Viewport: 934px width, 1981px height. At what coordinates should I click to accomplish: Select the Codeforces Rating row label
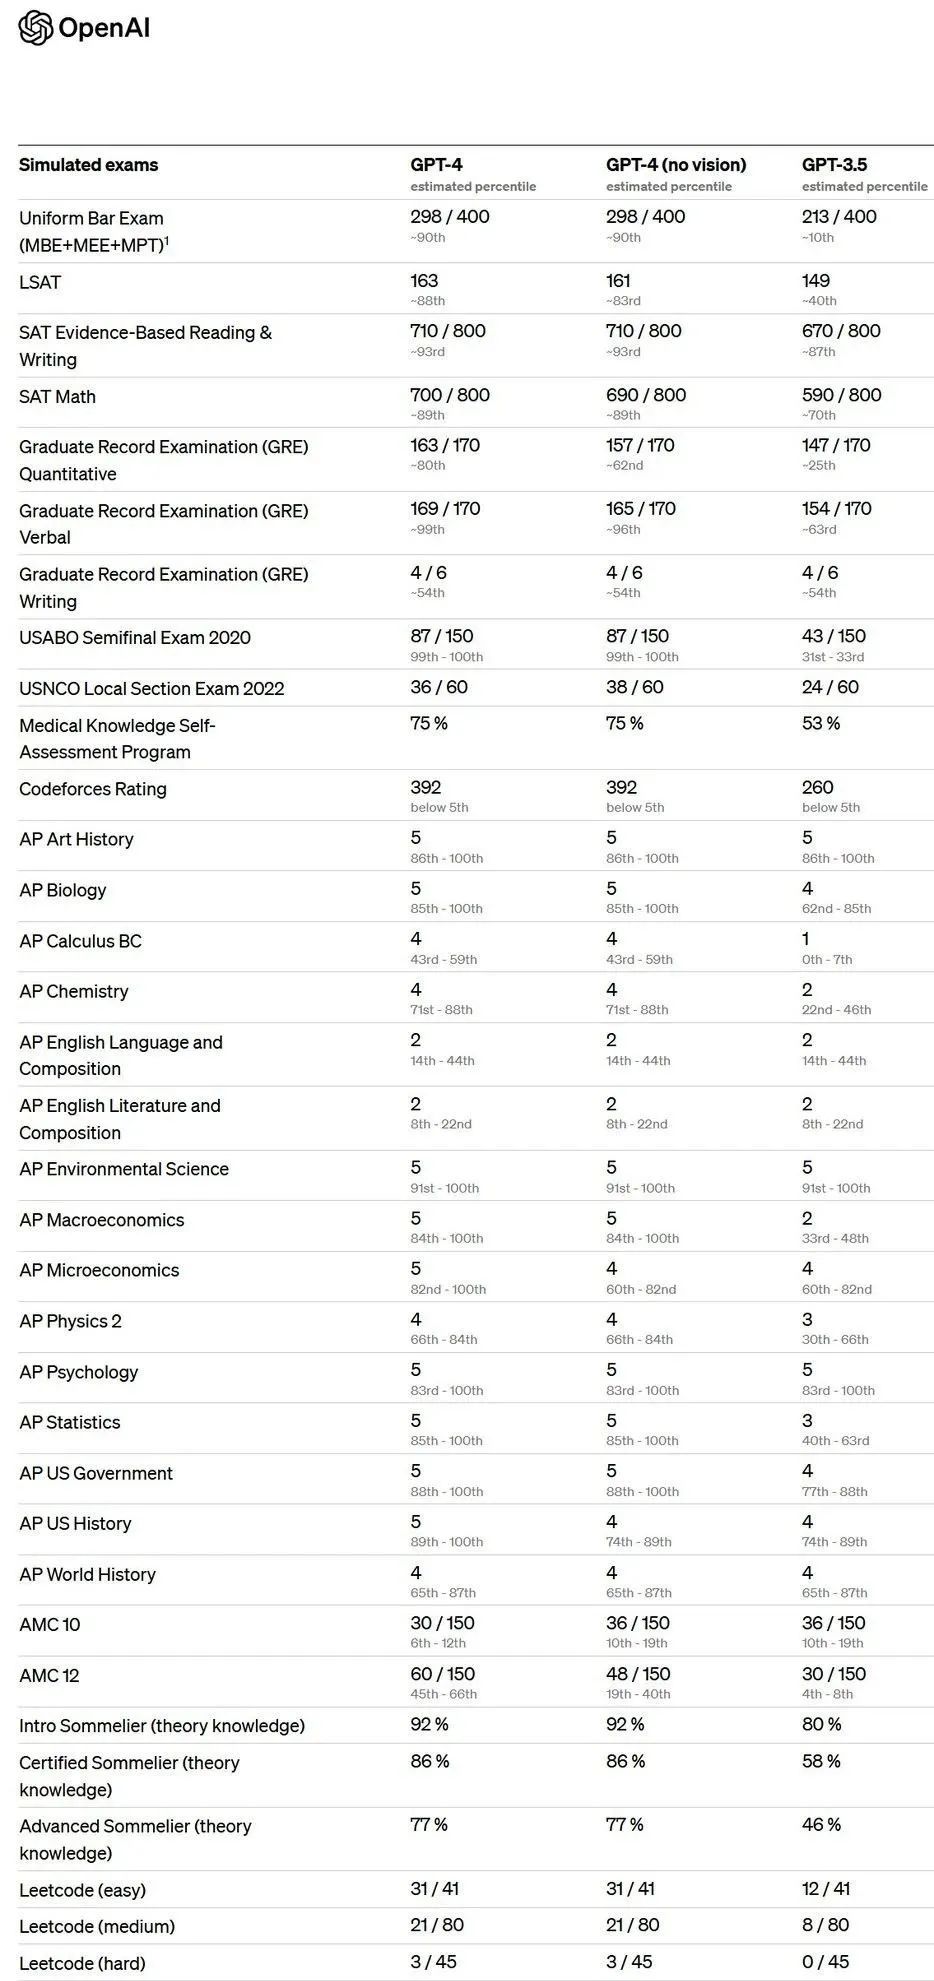point(93,789)
